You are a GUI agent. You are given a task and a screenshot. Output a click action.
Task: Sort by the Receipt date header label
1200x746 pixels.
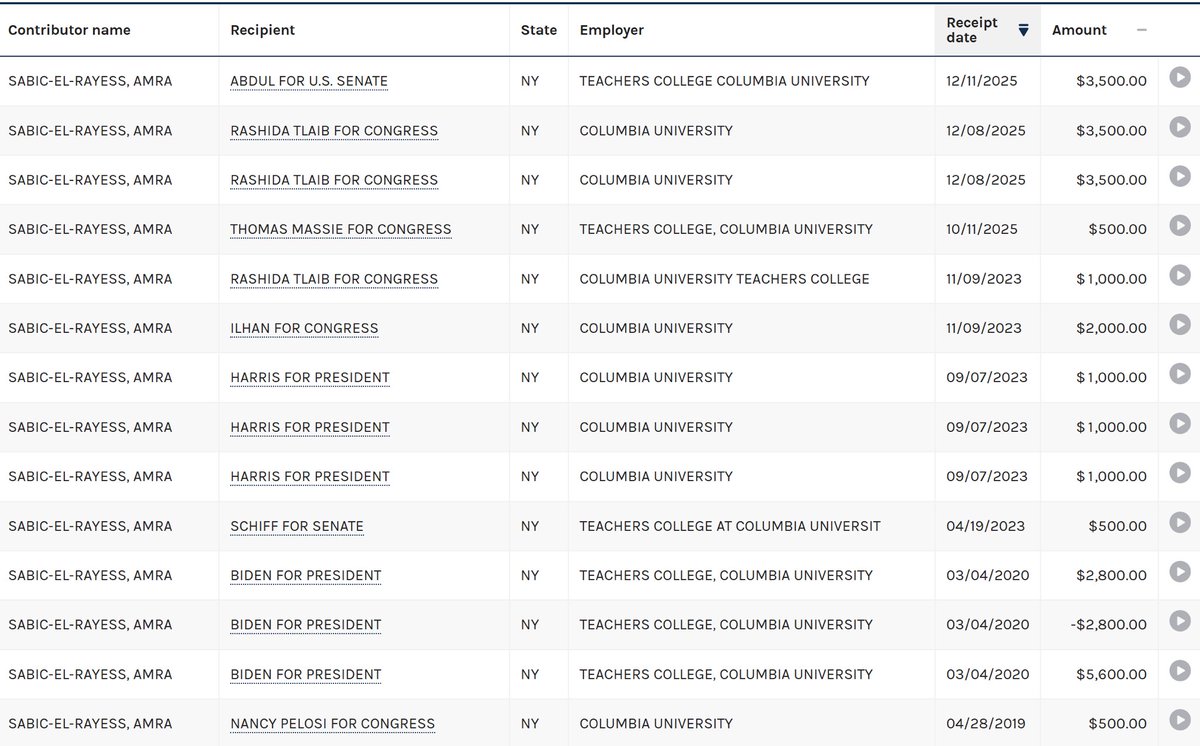click(x=973, y=30)
